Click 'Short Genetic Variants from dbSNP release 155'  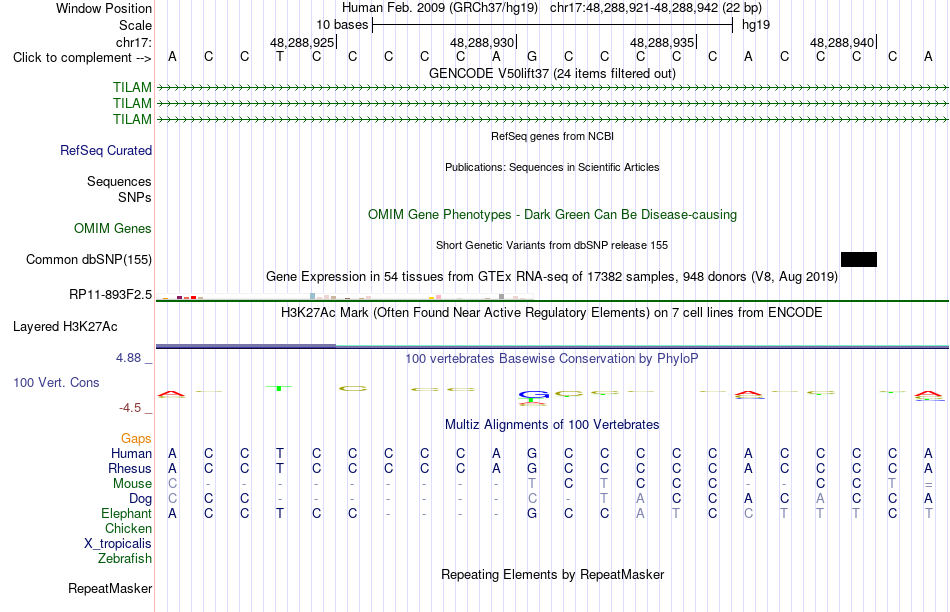click(x=552, y=245)
